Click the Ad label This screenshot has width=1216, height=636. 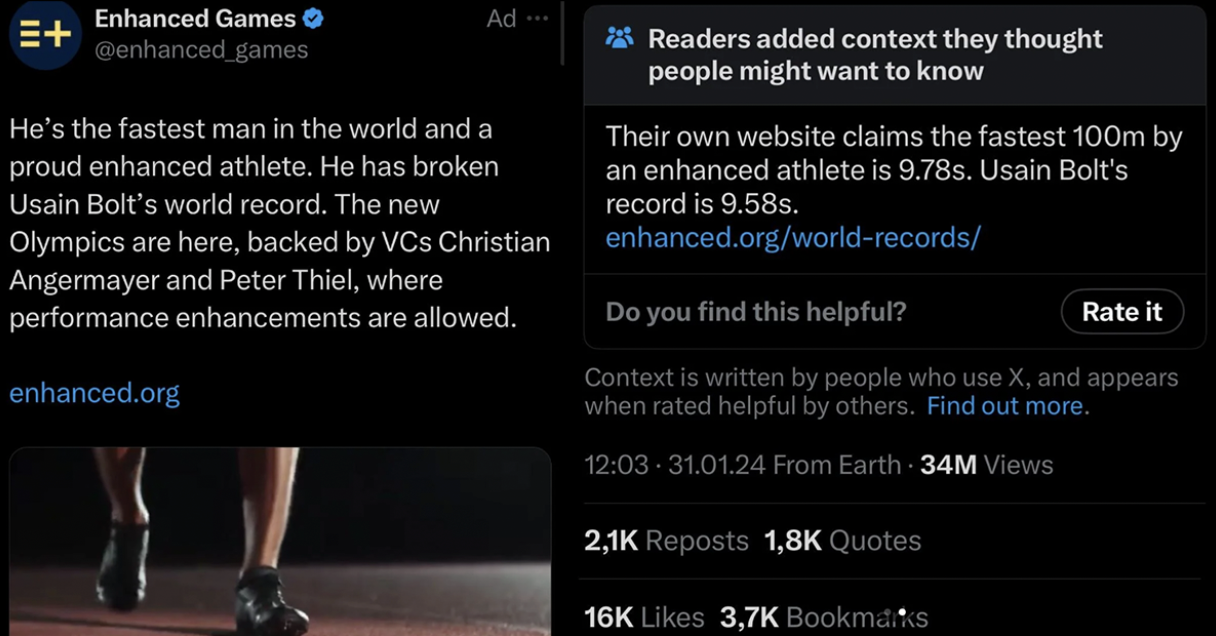coord(501,19)
